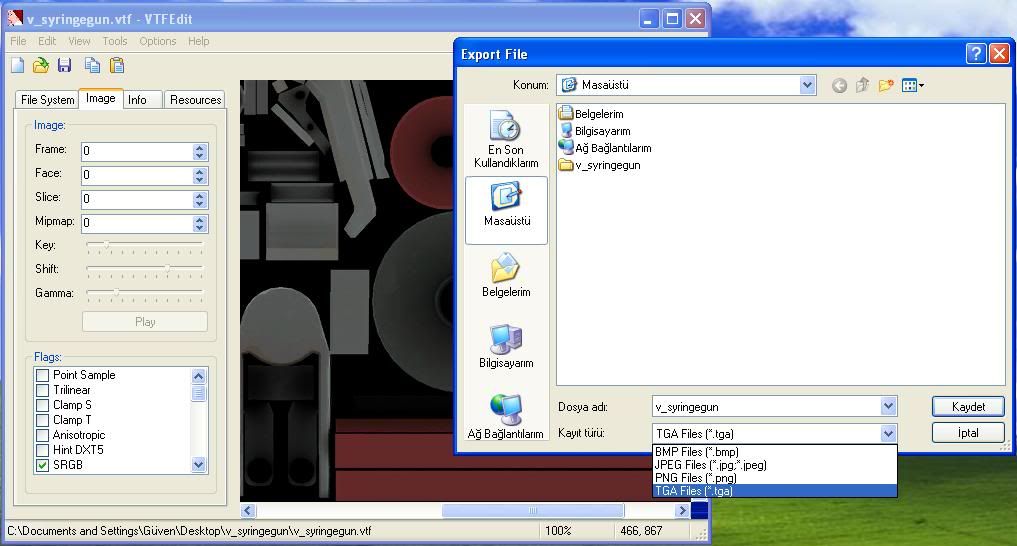Click the Copy toolbar icon
This screenshot has width=1017, height=546.
coord(92,66)
